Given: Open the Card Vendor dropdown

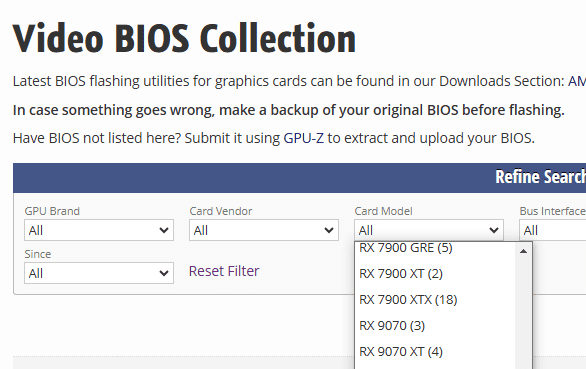Looking at the screenshot, I should click(x=264, y=230).
